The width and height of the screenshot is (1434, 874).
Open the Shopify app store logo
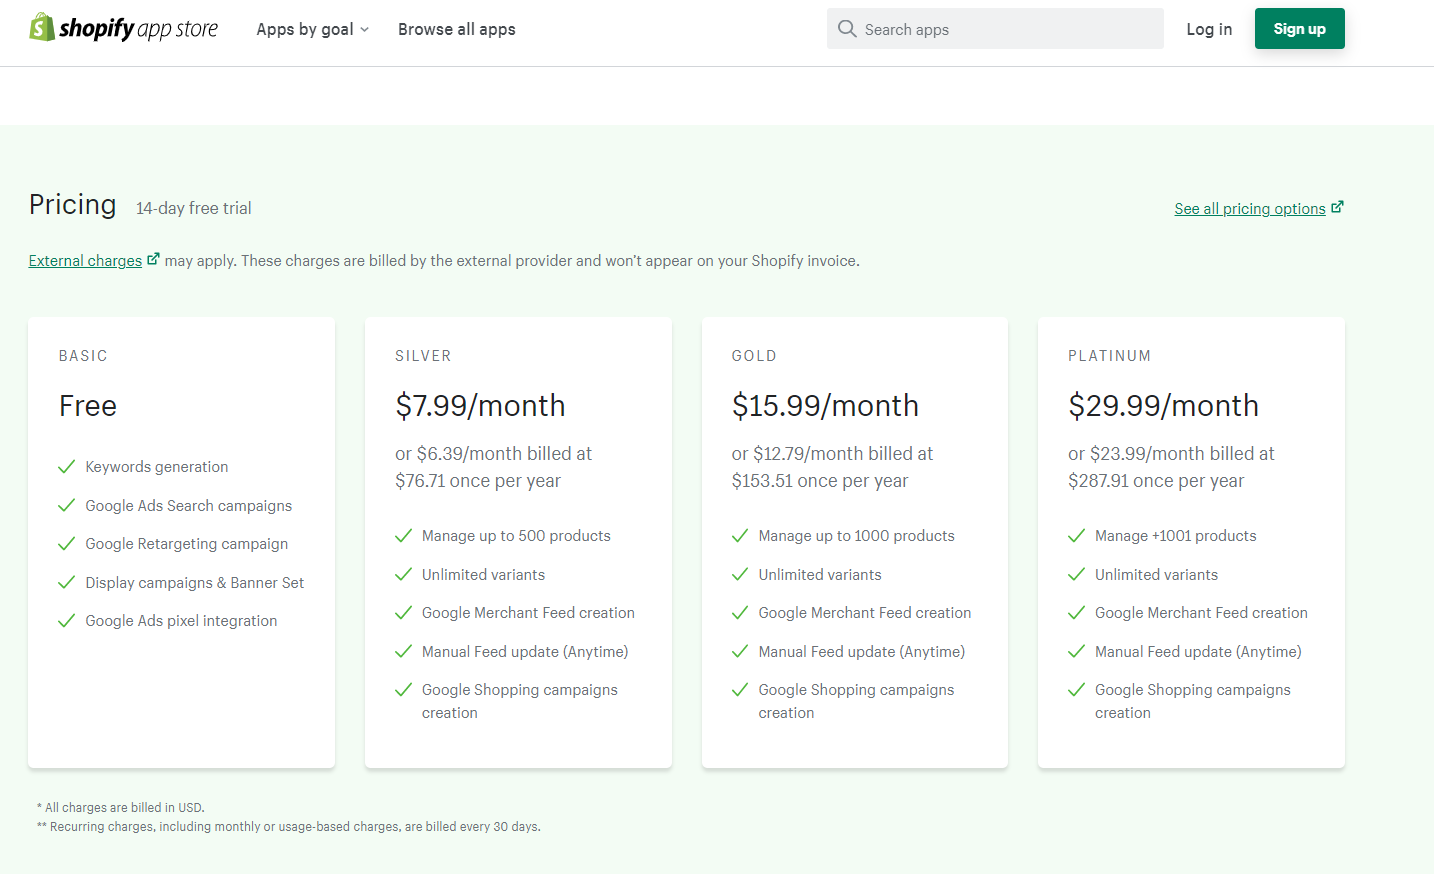[124, 28]
